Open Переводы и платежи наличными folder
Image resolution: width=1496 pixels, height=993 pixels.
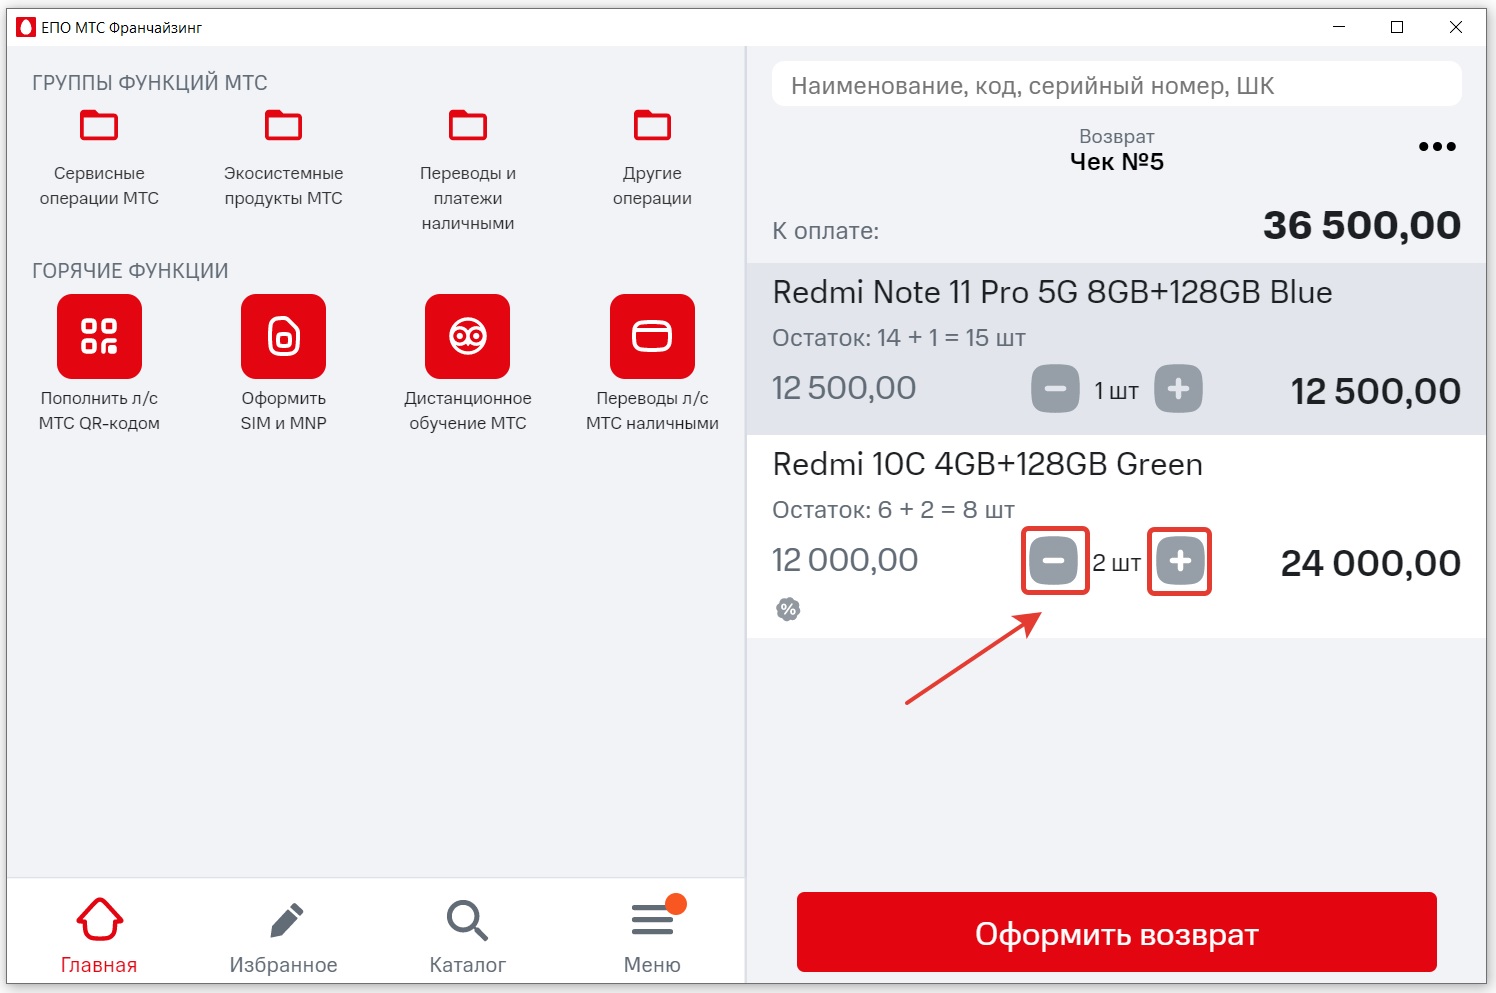(468, 170)
